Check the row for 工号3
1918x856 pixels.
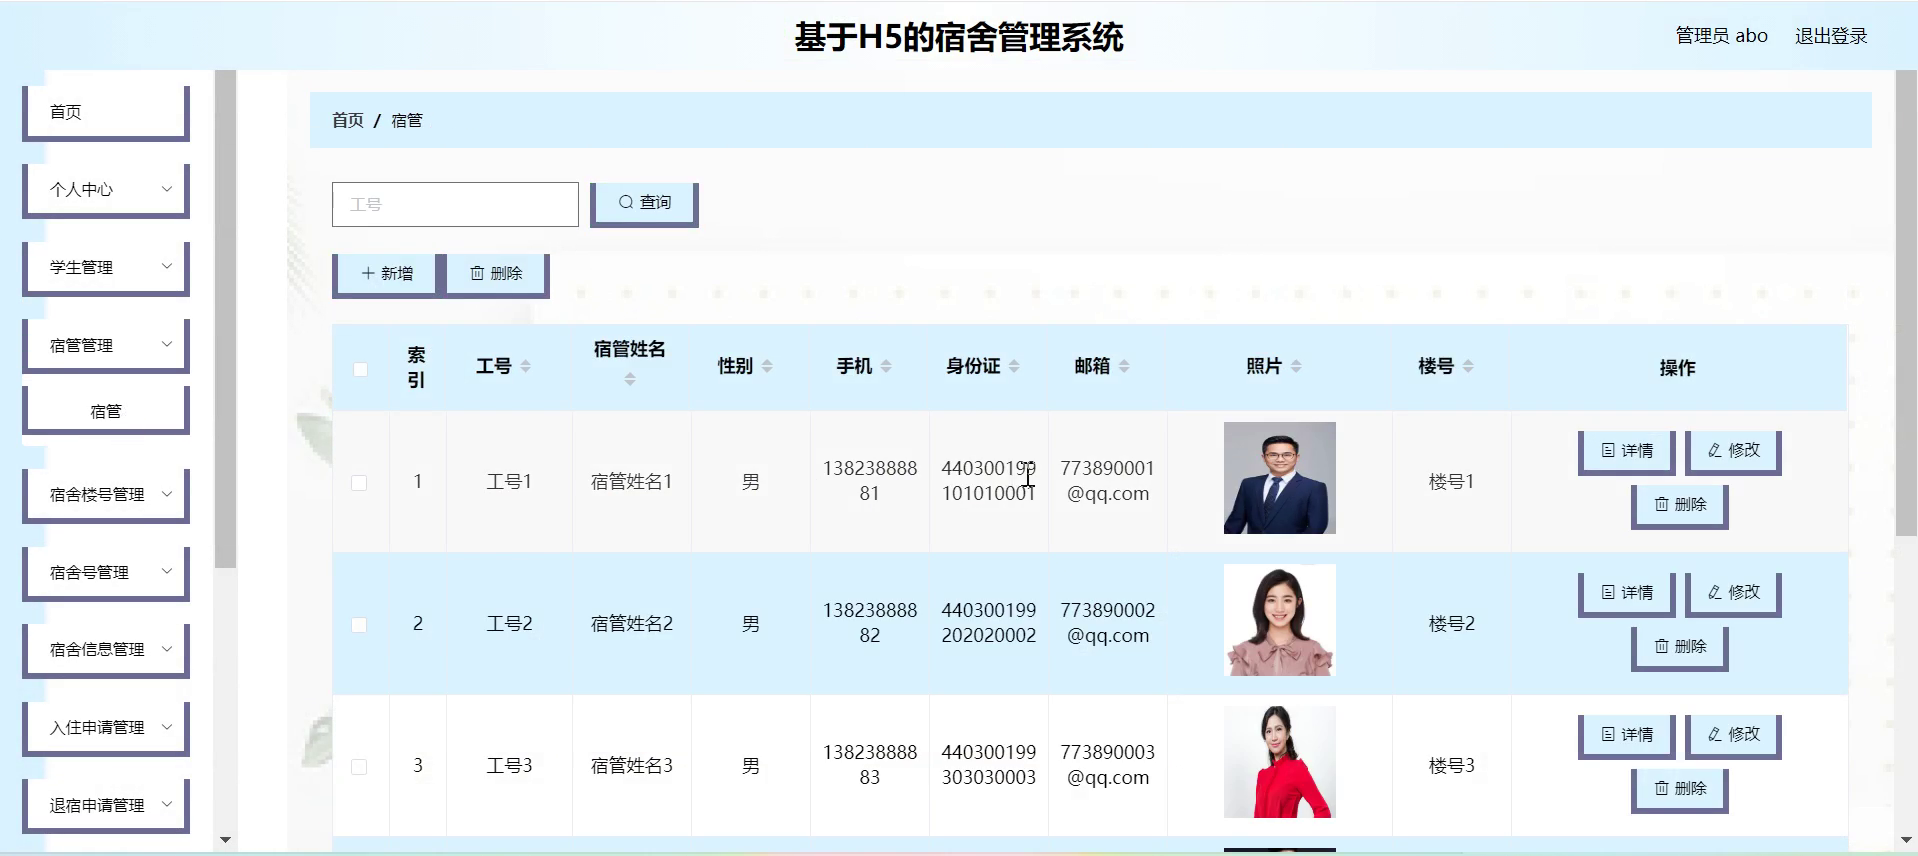[x=359, y=767]
